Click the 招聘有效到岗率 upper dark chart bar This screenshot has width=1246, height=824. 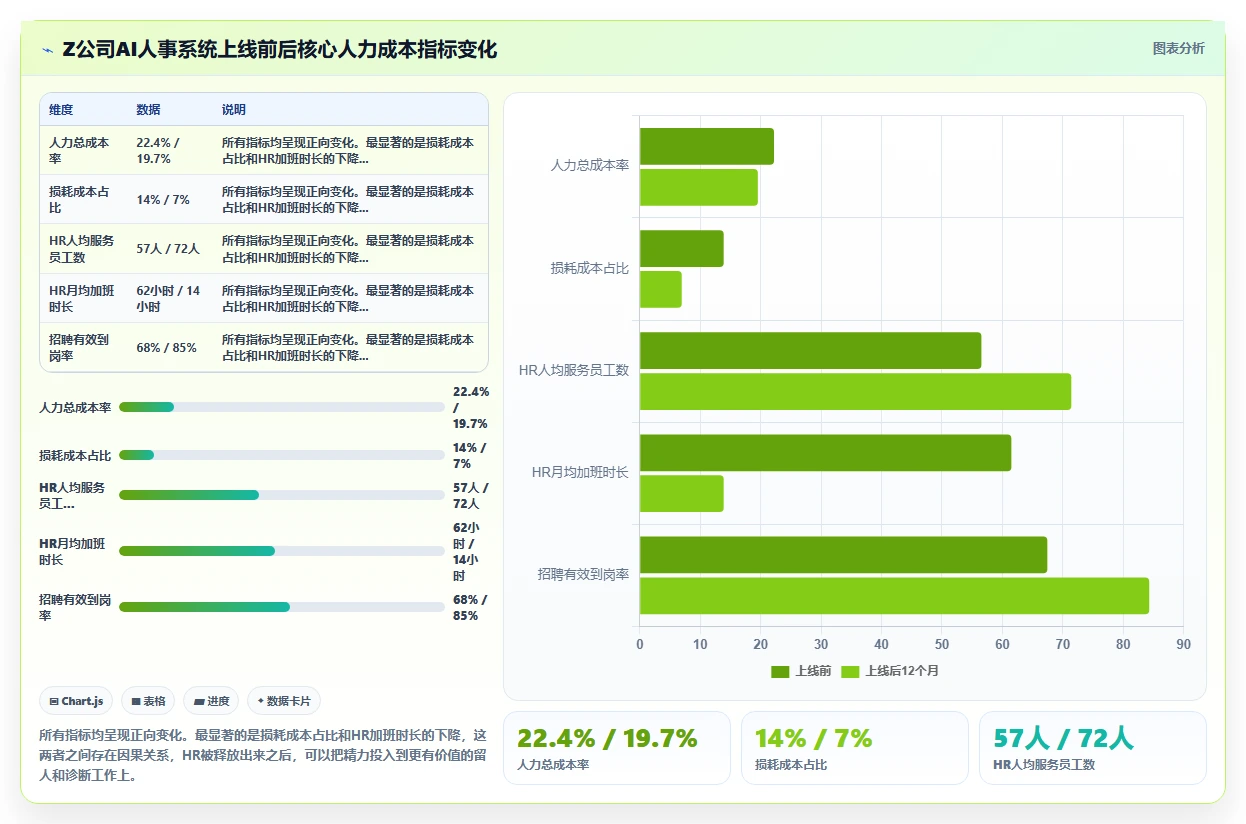click(x=843, y=555)
